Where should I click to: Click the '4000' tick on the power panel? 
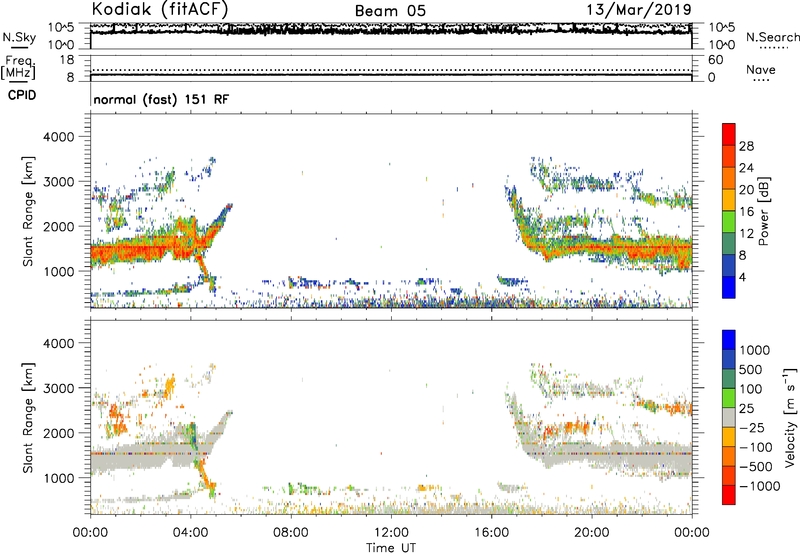pos(59,137)
